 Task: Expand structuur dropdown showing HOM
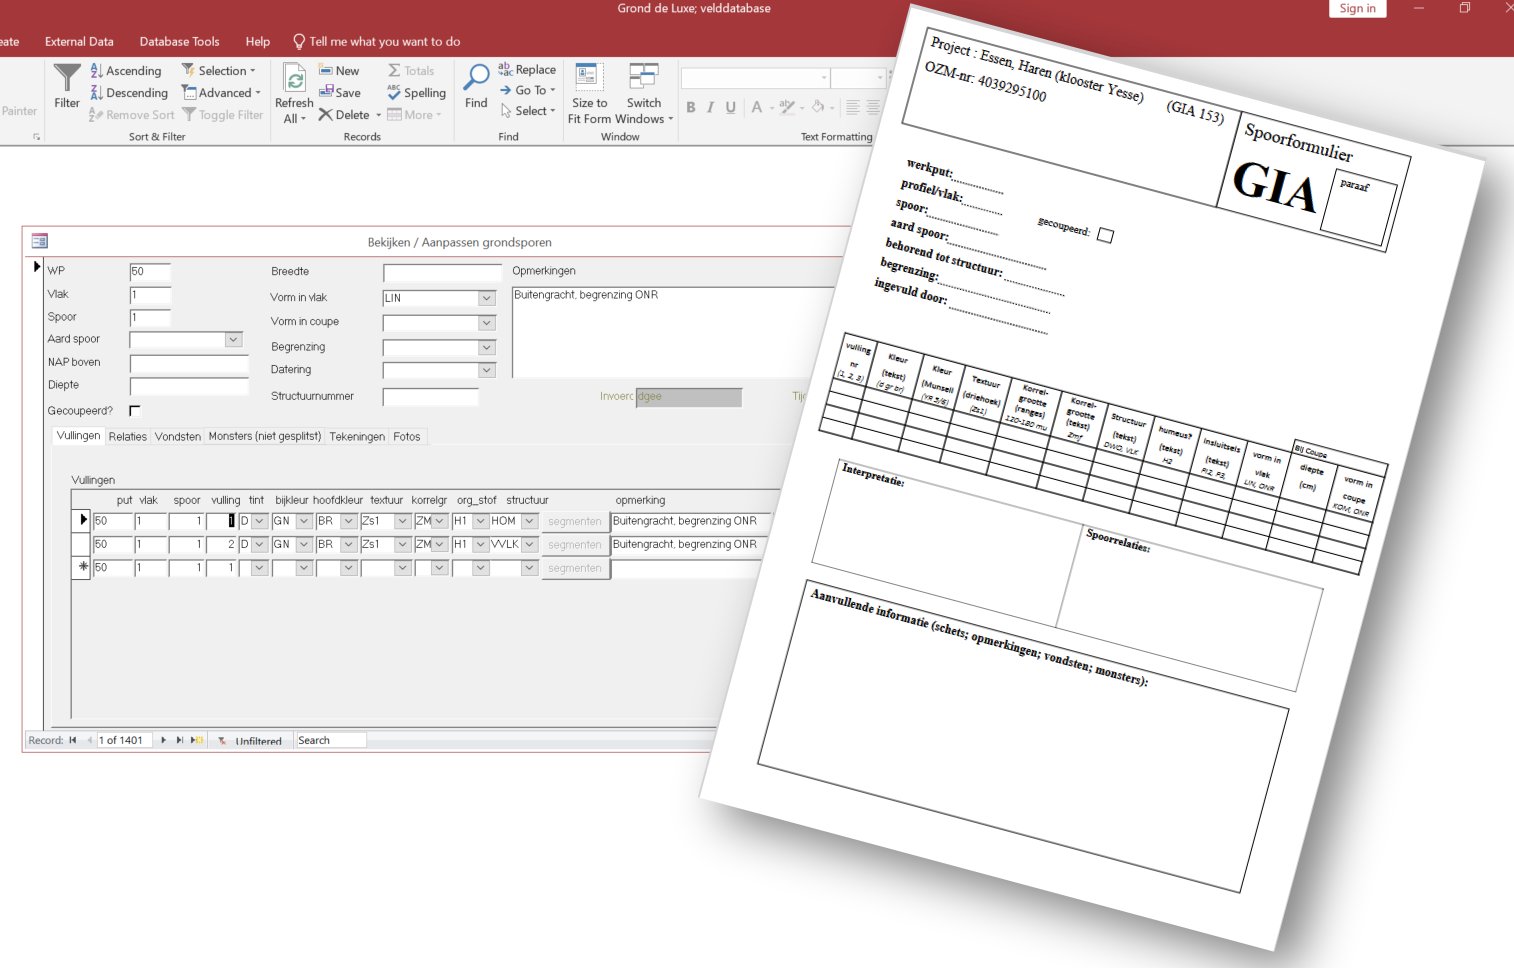coord(530,521)
